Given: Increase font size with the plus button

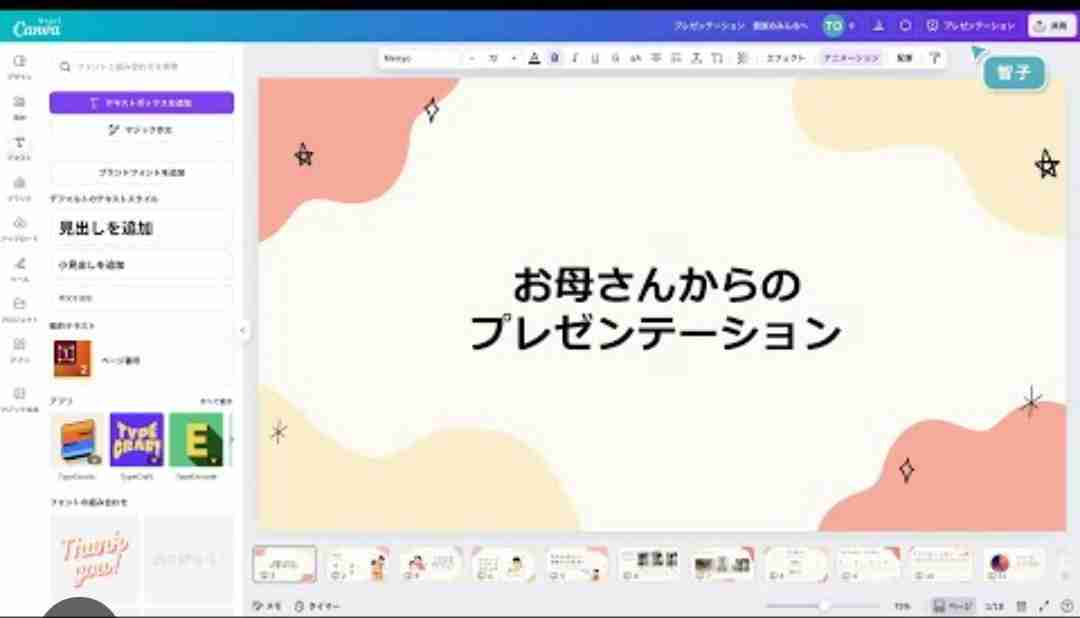Looking at the screenshot, I should tap(514, 59).
